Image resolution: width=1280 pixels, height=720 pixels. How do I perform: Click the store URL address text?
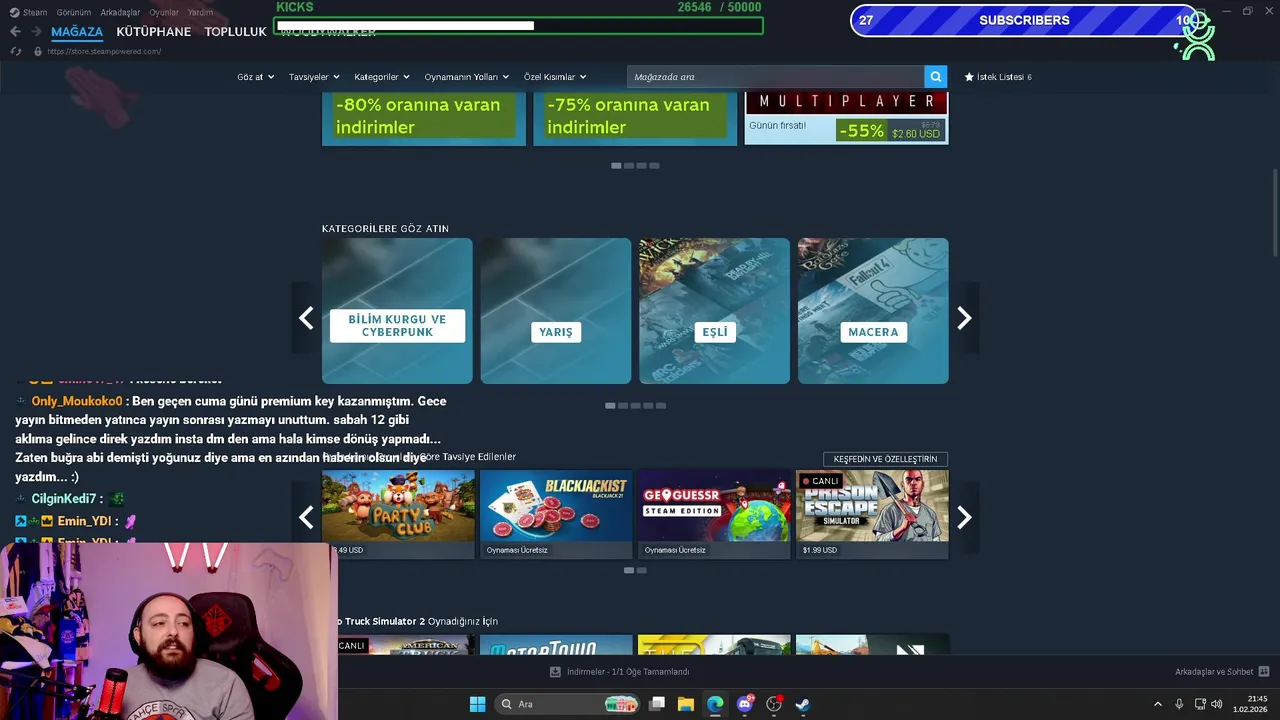pyautogui.click(x=104, y=51)
